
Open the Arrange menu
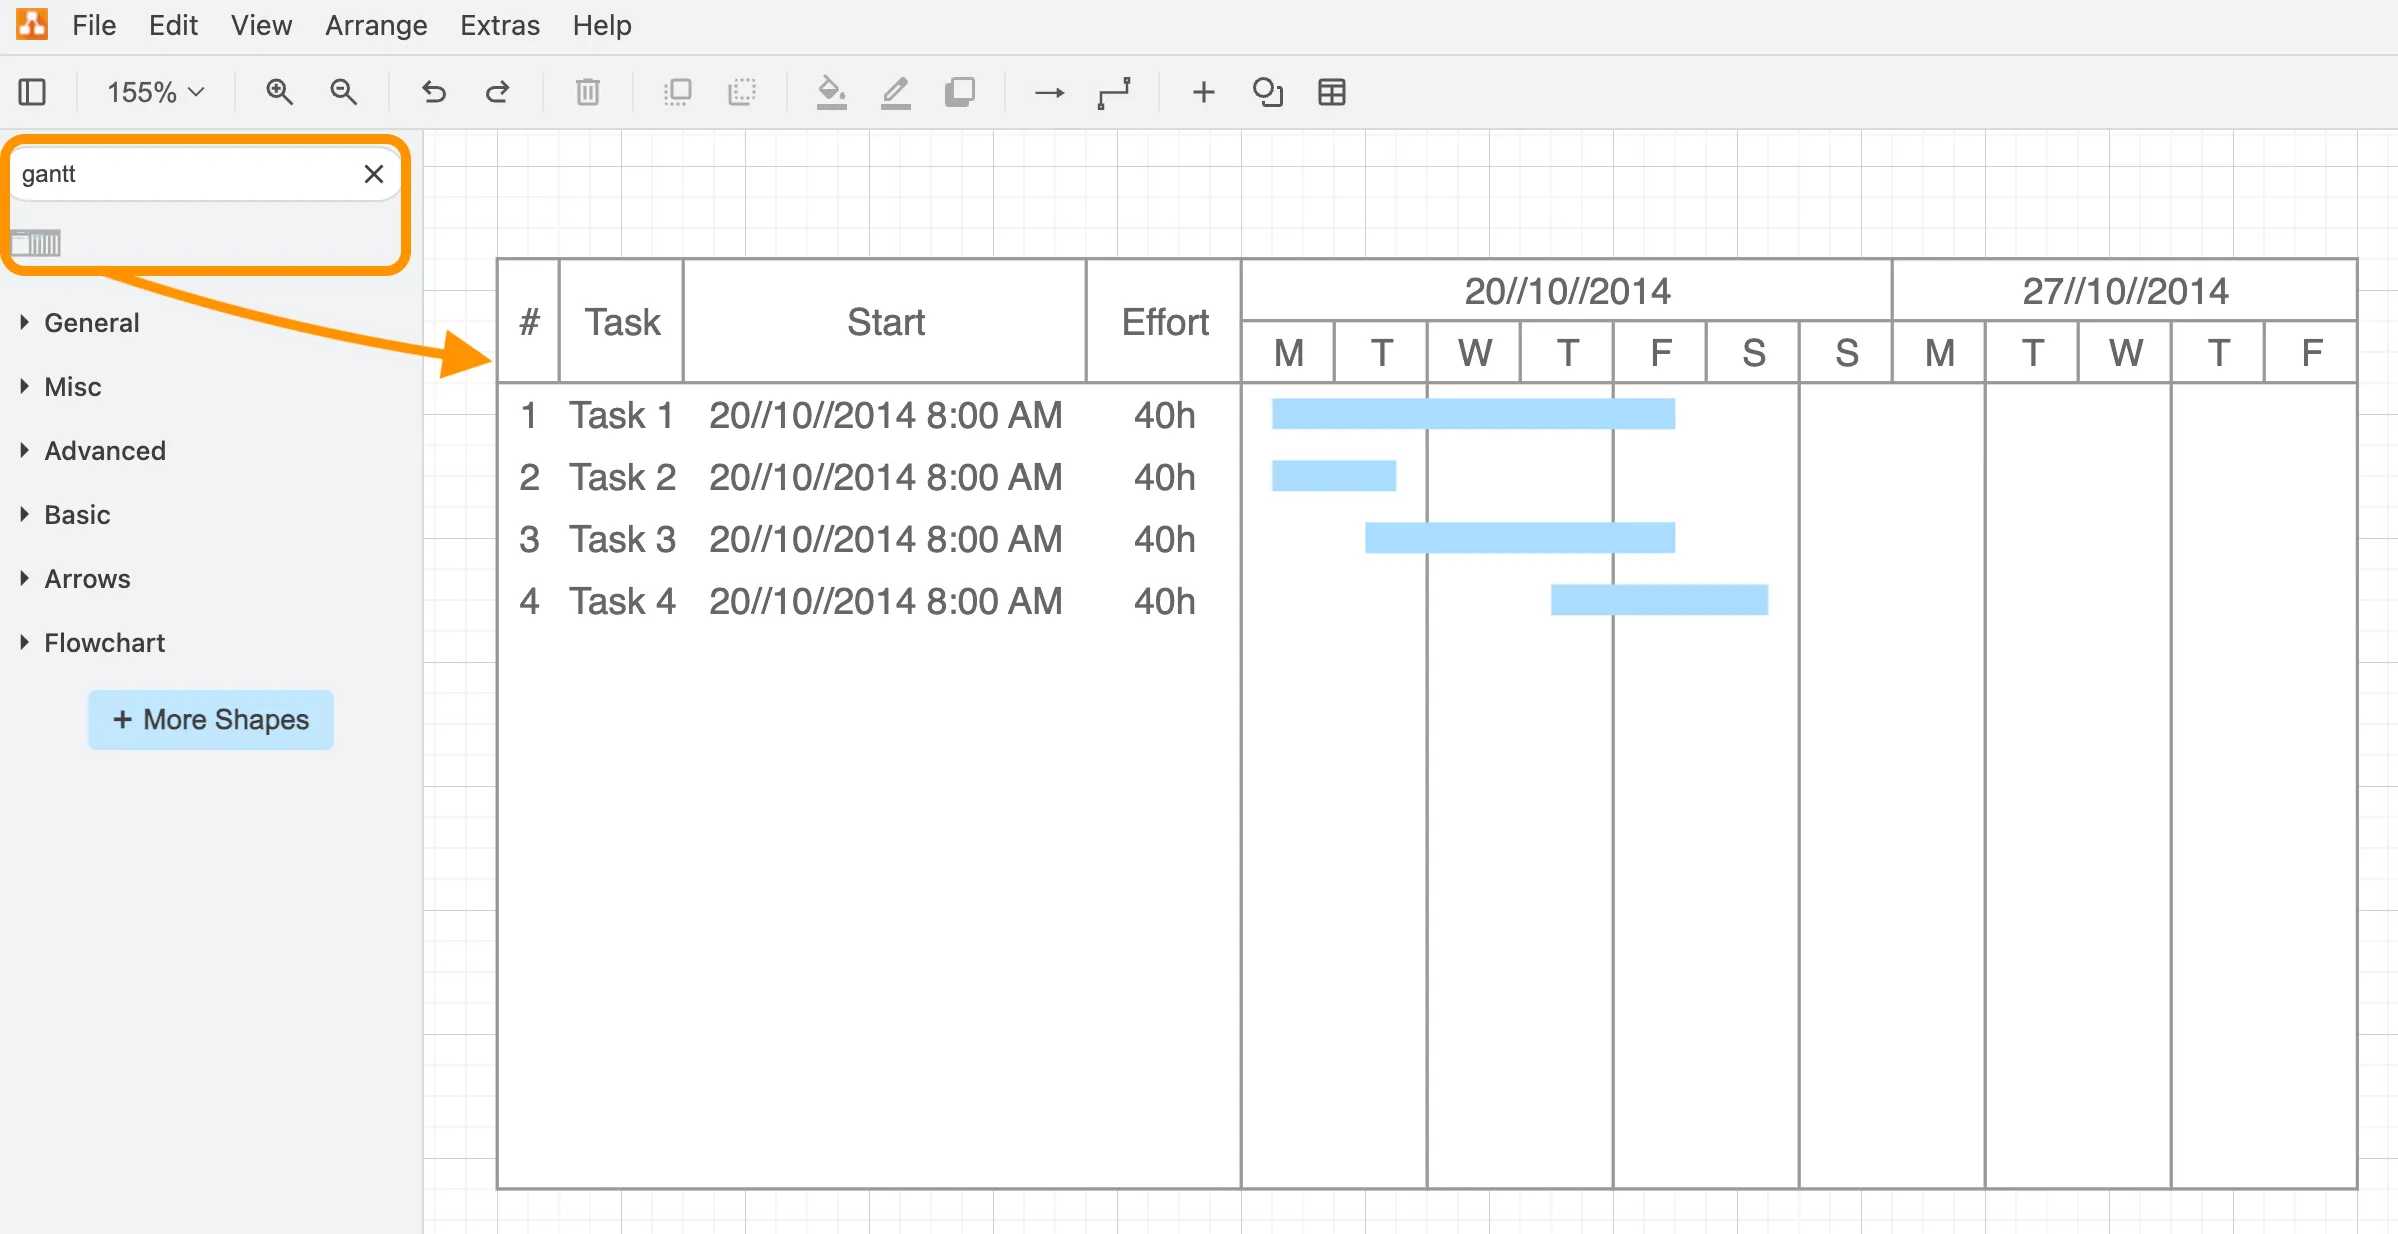[x=375, y=25]
